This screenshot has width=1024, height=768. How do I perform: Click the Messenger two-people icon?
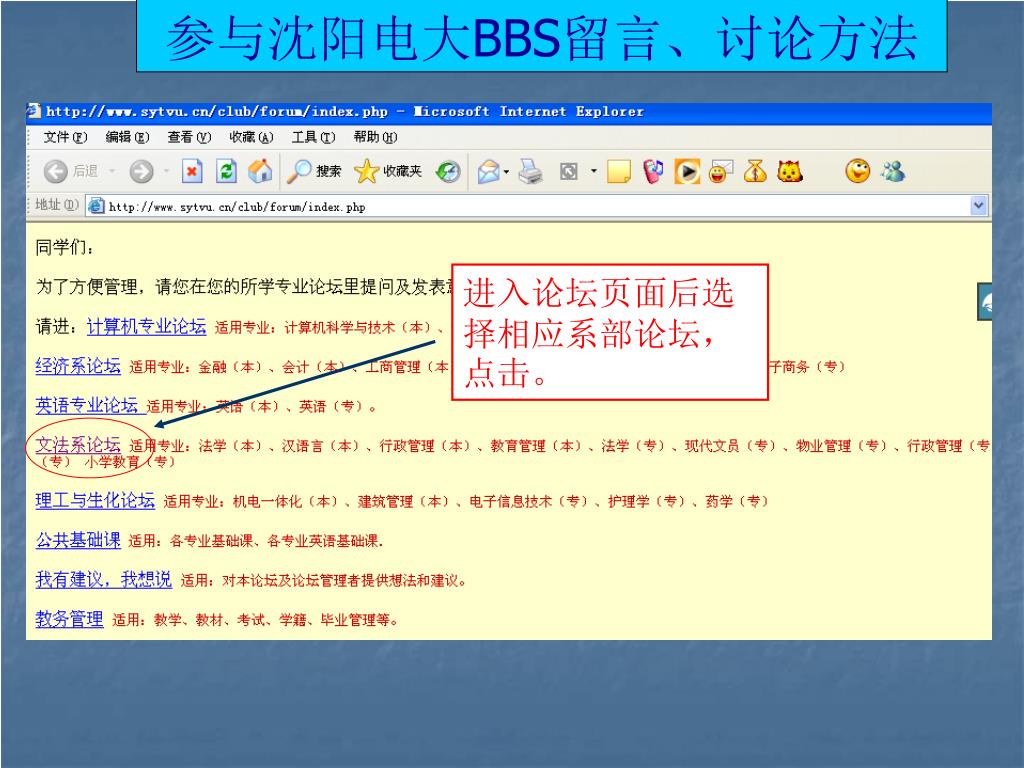coord(892,171)
